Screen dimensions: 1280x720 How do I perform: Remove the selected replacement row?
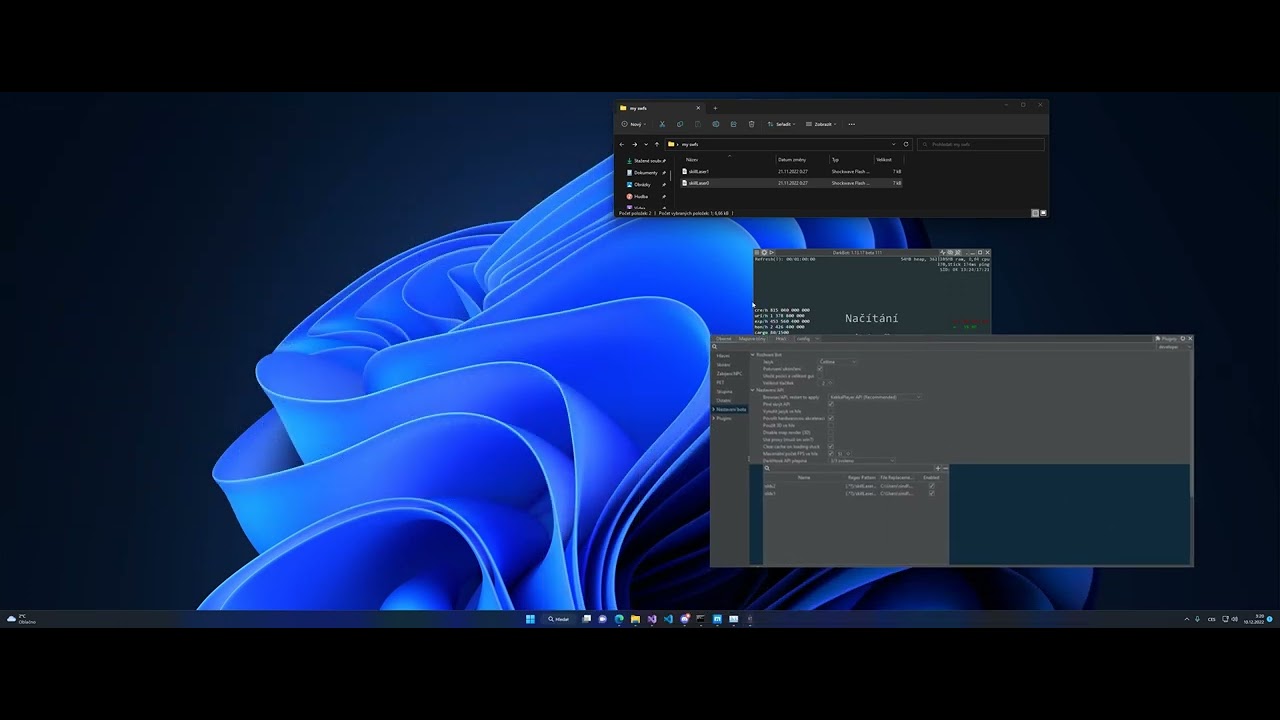pos(945,468)
